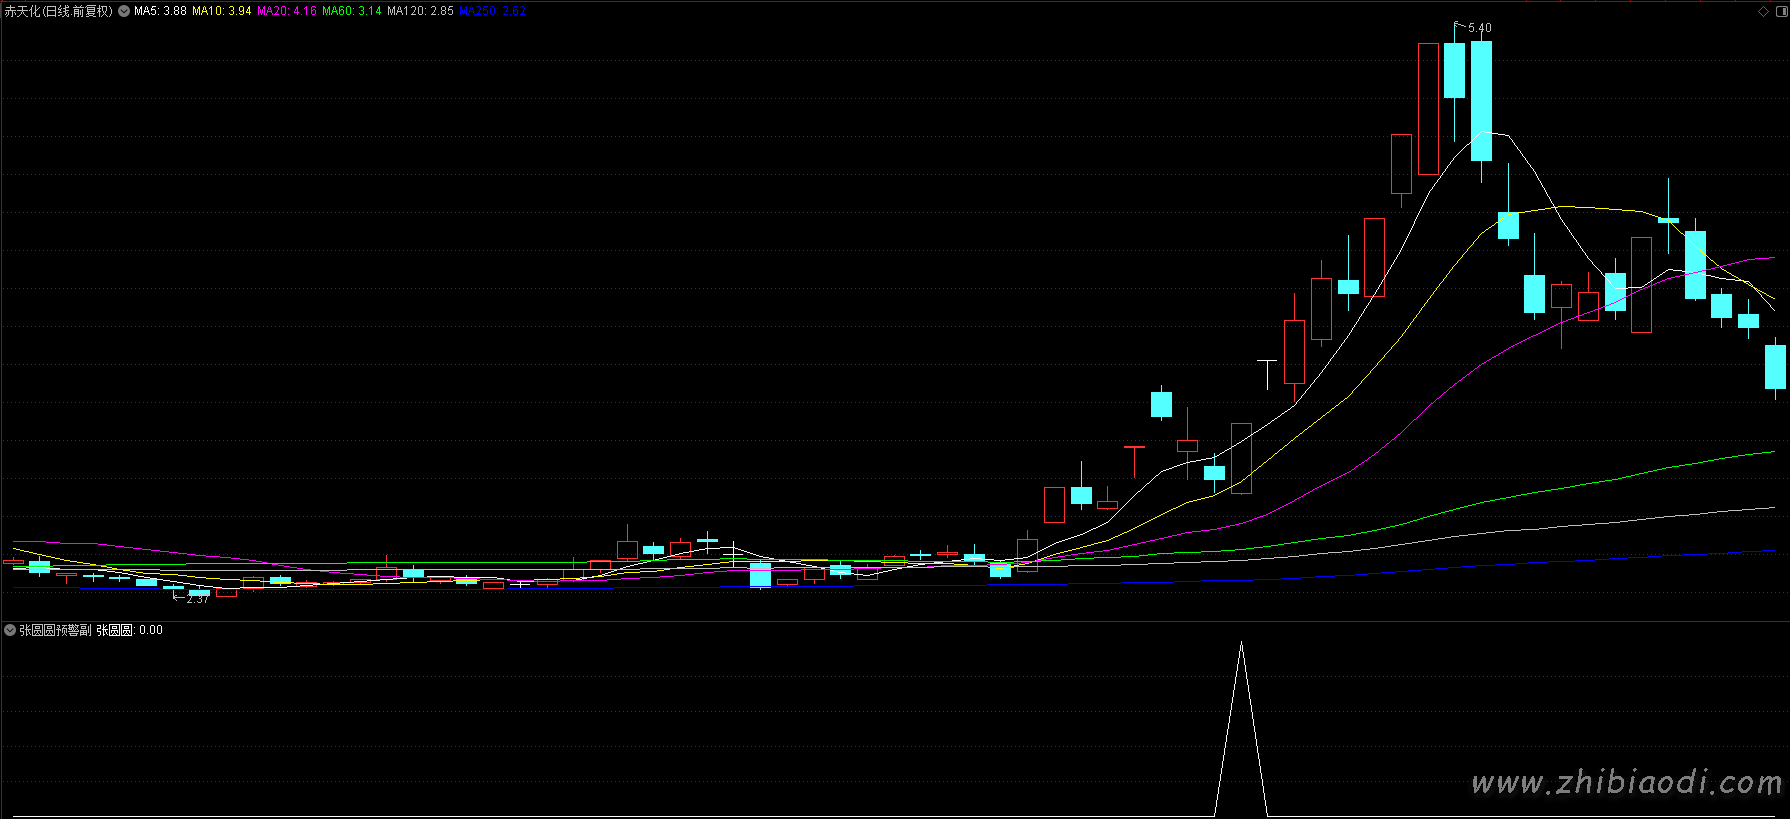Image resolution: width=1790 pixels, height=819 pixels.
Task: Click the white signal spike in the indicator panel
Action: 1241,728
